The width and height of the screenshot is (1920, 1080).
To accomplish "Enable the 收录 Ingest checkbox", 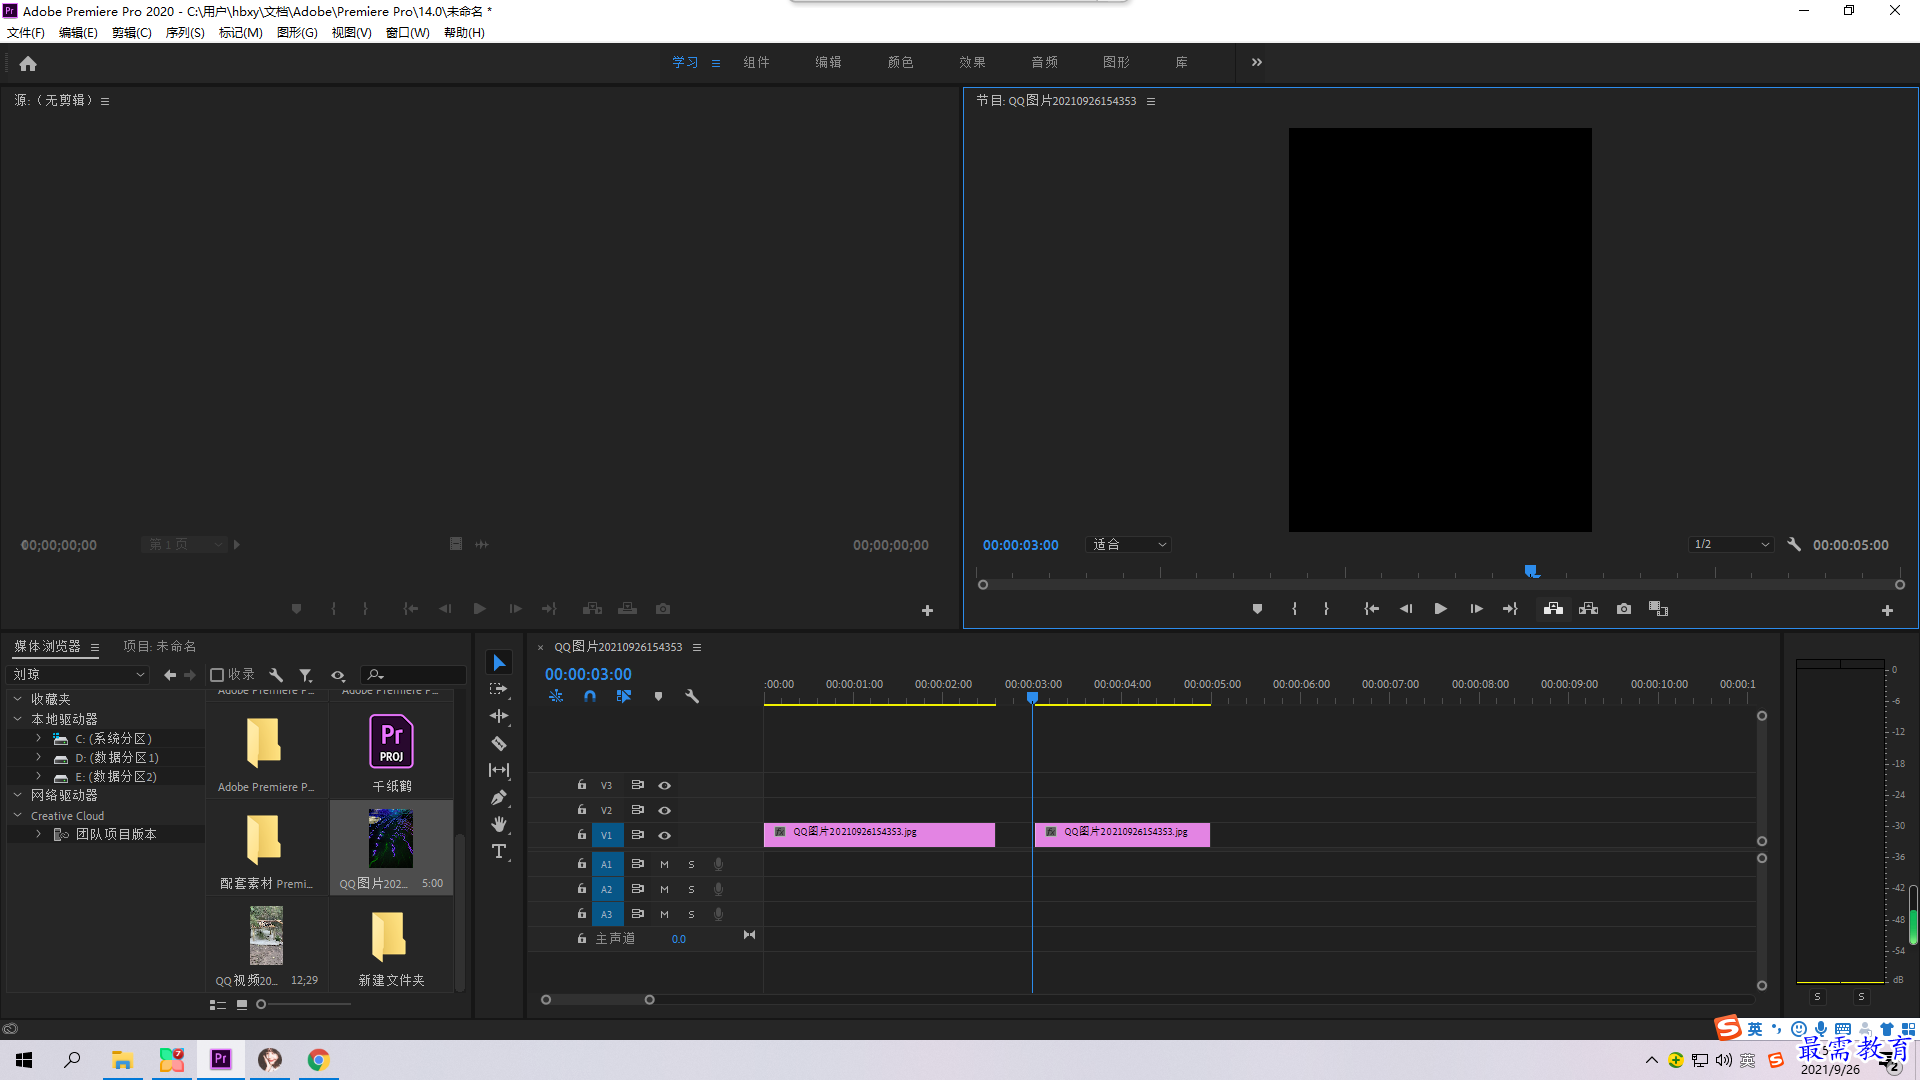I will (217, 675).
